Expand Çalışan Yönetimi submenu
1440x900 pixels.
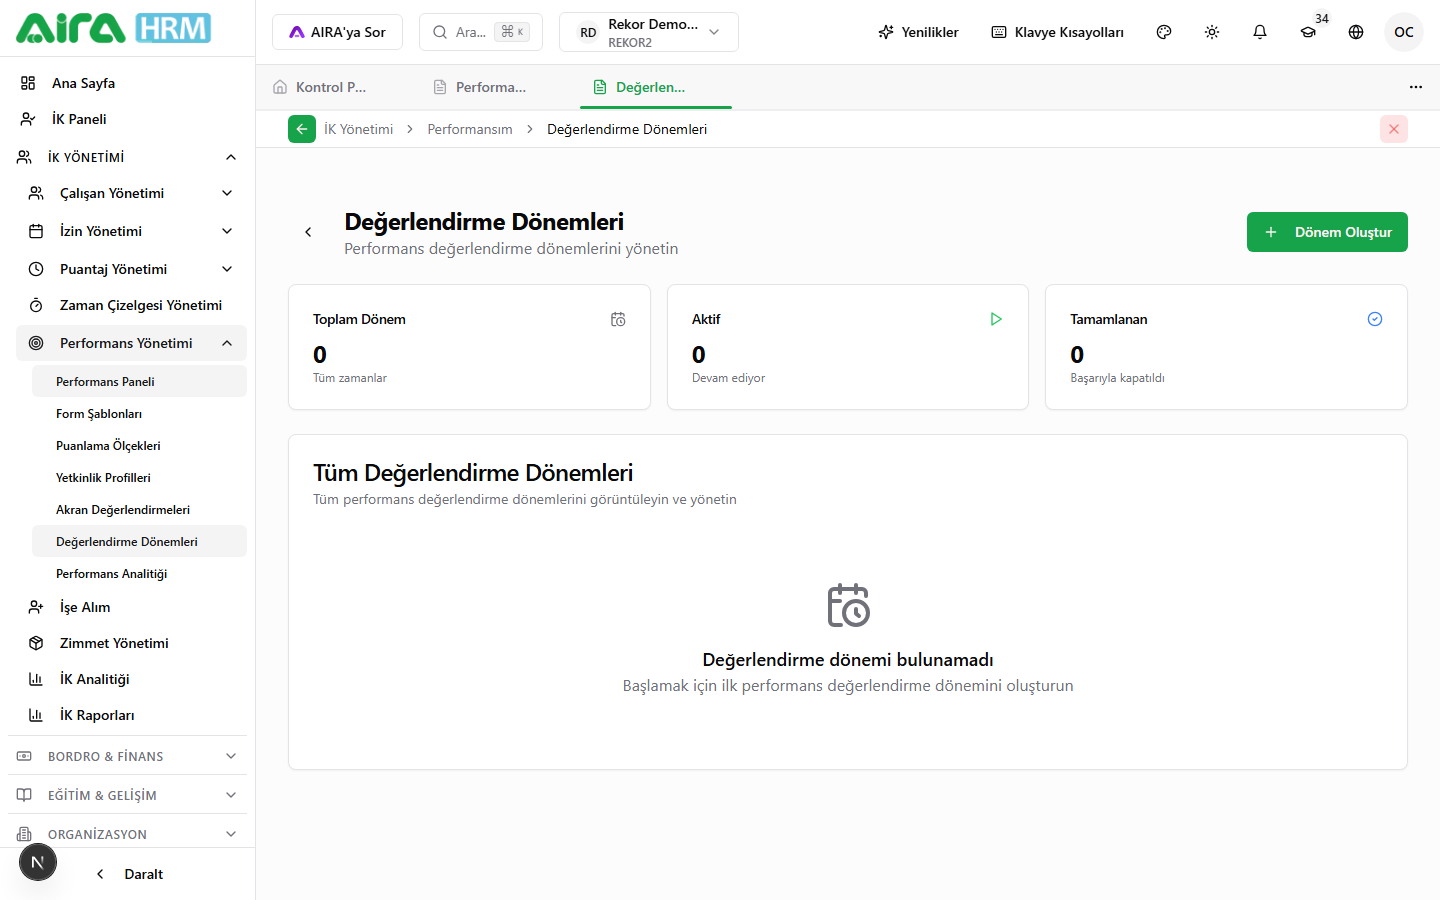coord(131,193)
